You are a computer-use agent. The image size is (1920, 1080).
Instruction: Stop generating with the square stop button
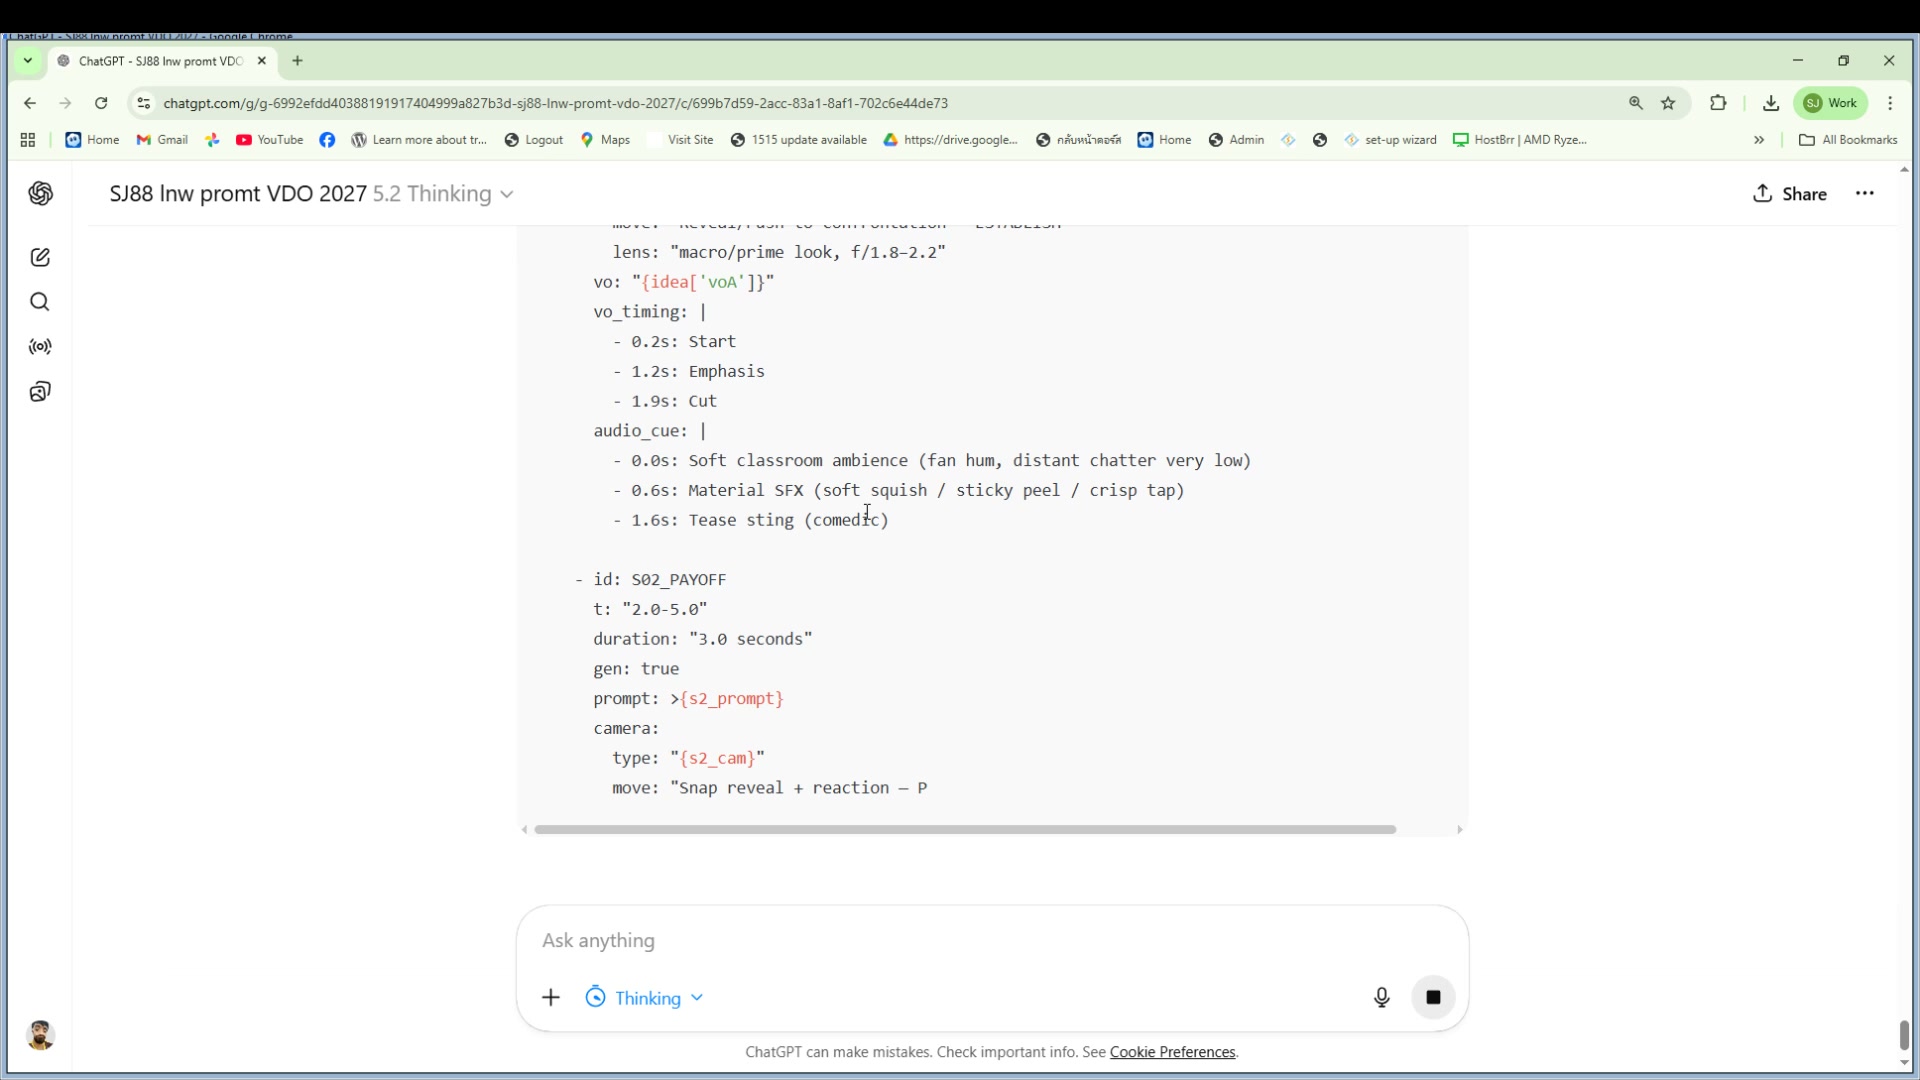1433,997
